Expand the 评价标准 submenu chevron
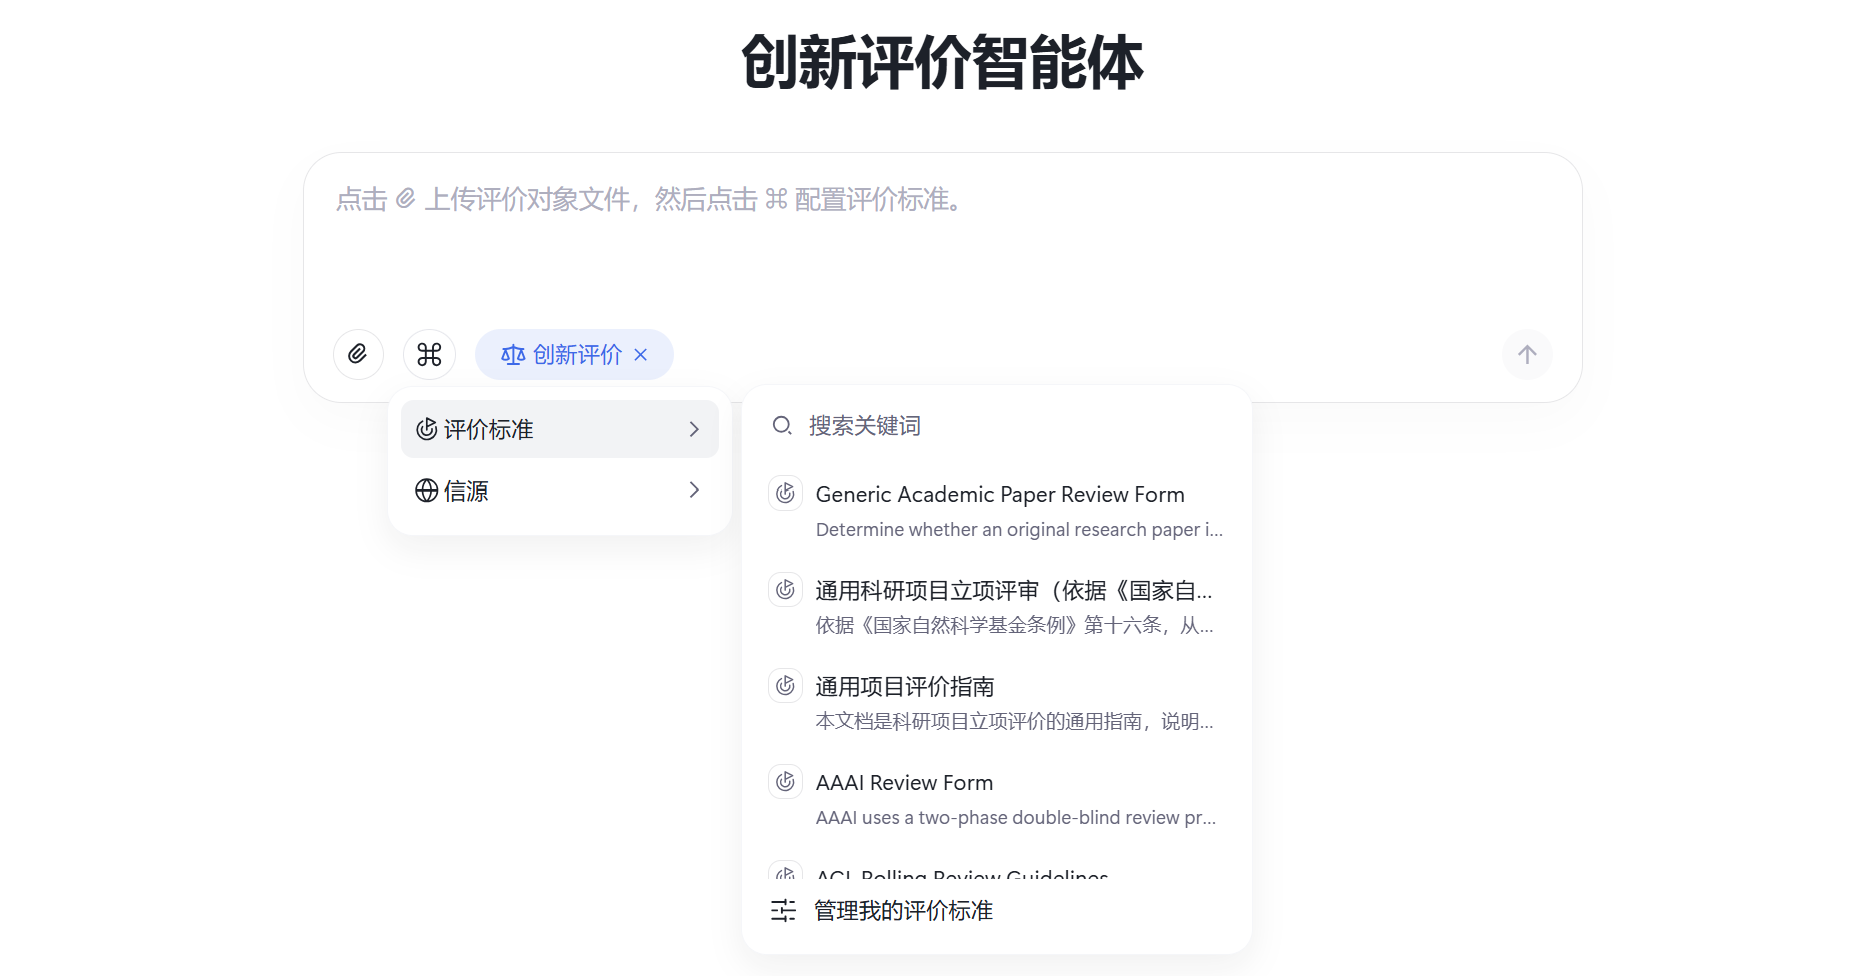Image resolution: width=1854 pixels, height=976 pixels. [694, 429]
